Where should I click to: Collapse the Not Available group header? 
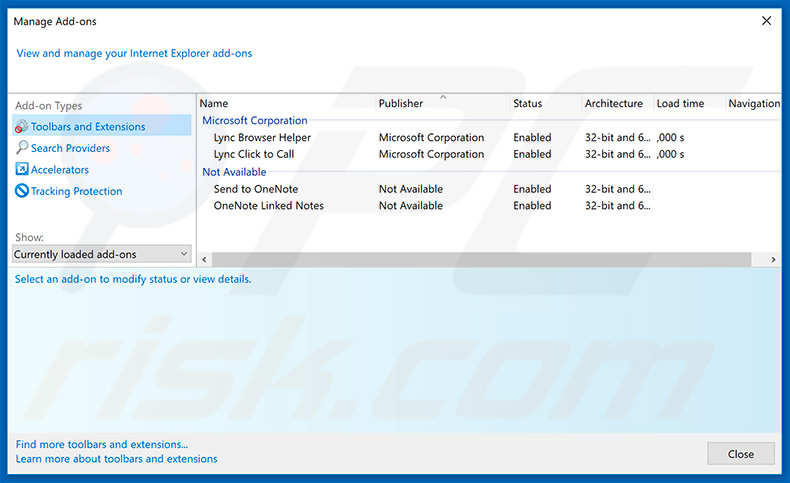pos(234,172)
